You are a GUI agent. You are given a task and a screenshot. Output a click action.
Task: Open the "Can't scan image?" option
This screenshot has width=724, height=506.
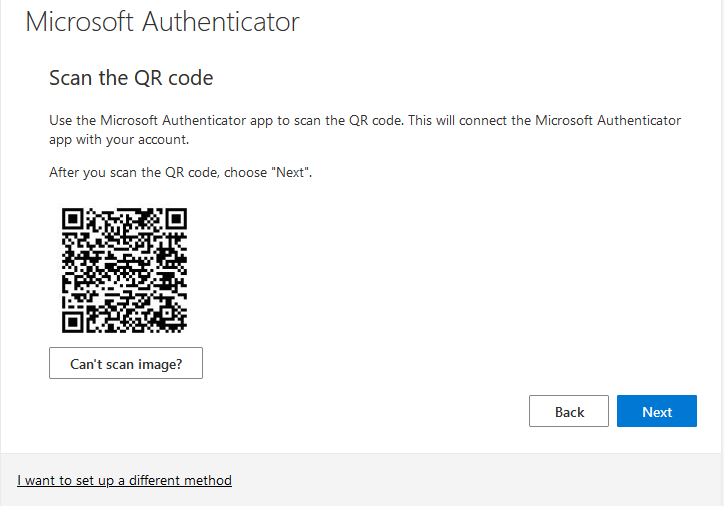[126, 363]
